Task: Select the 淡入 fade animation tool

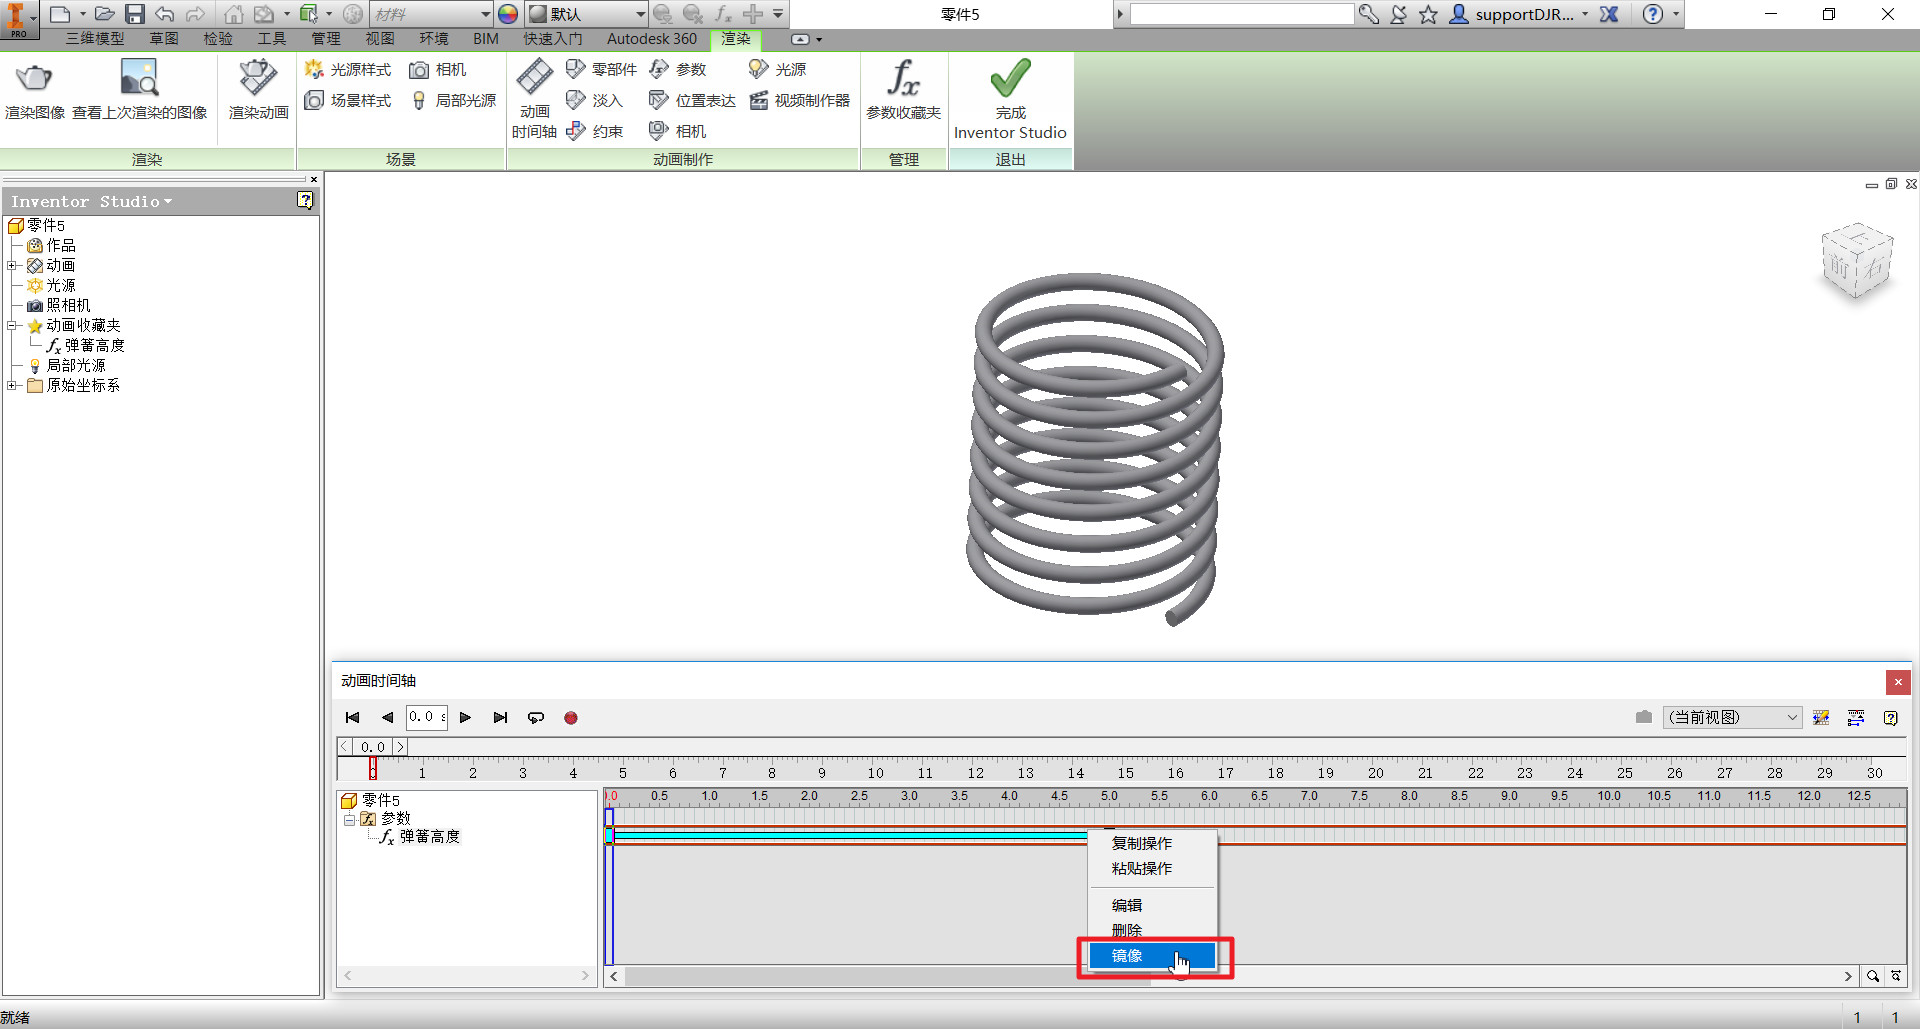Action: (x=594, y=100)
